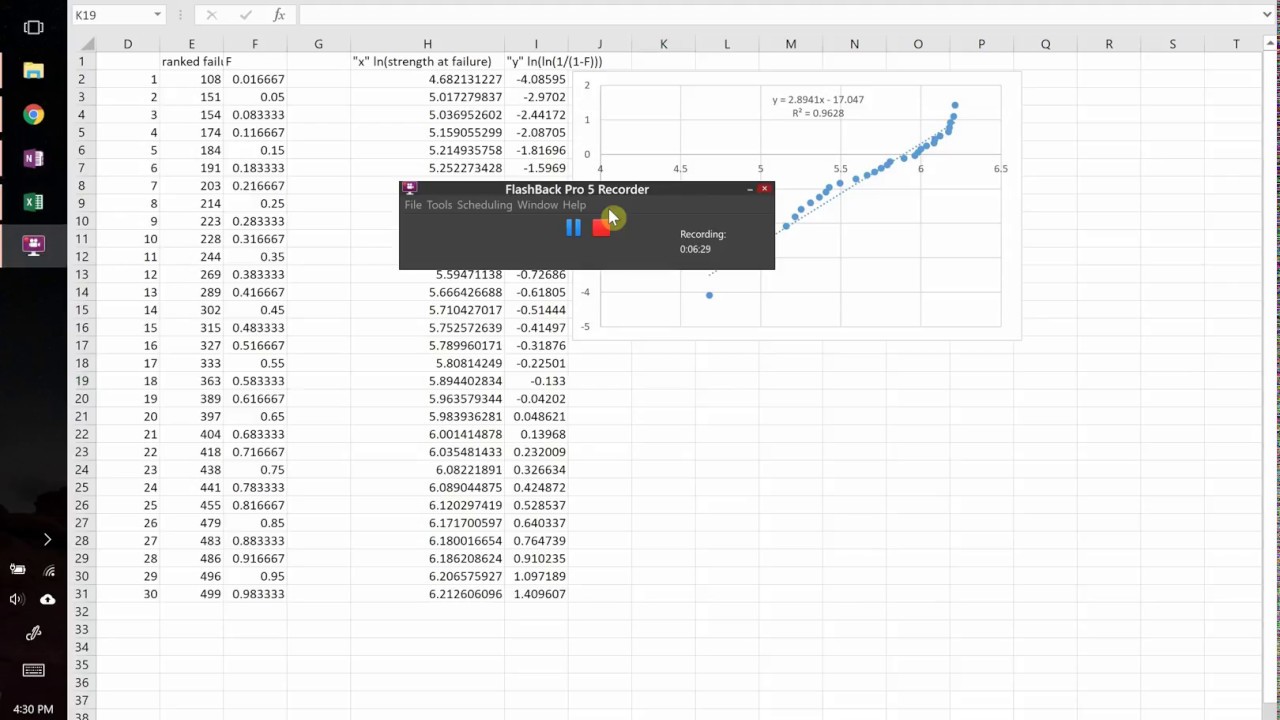Pause the FlashBack recording
Viewport: 1280px width, 720px height.
(573, 228)
